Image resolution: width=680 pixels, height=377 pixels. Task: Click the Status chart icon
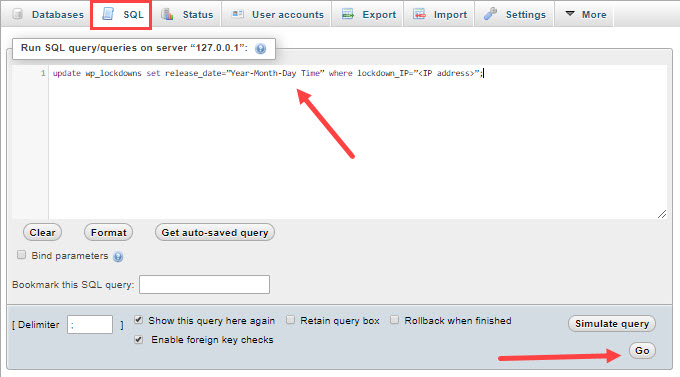tap(167, 14)
